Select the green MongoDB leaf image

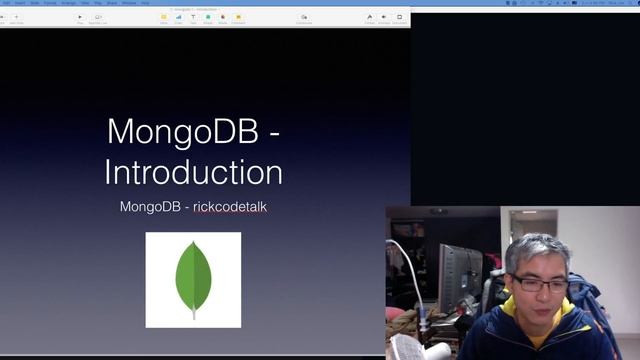tap(193, 280)
